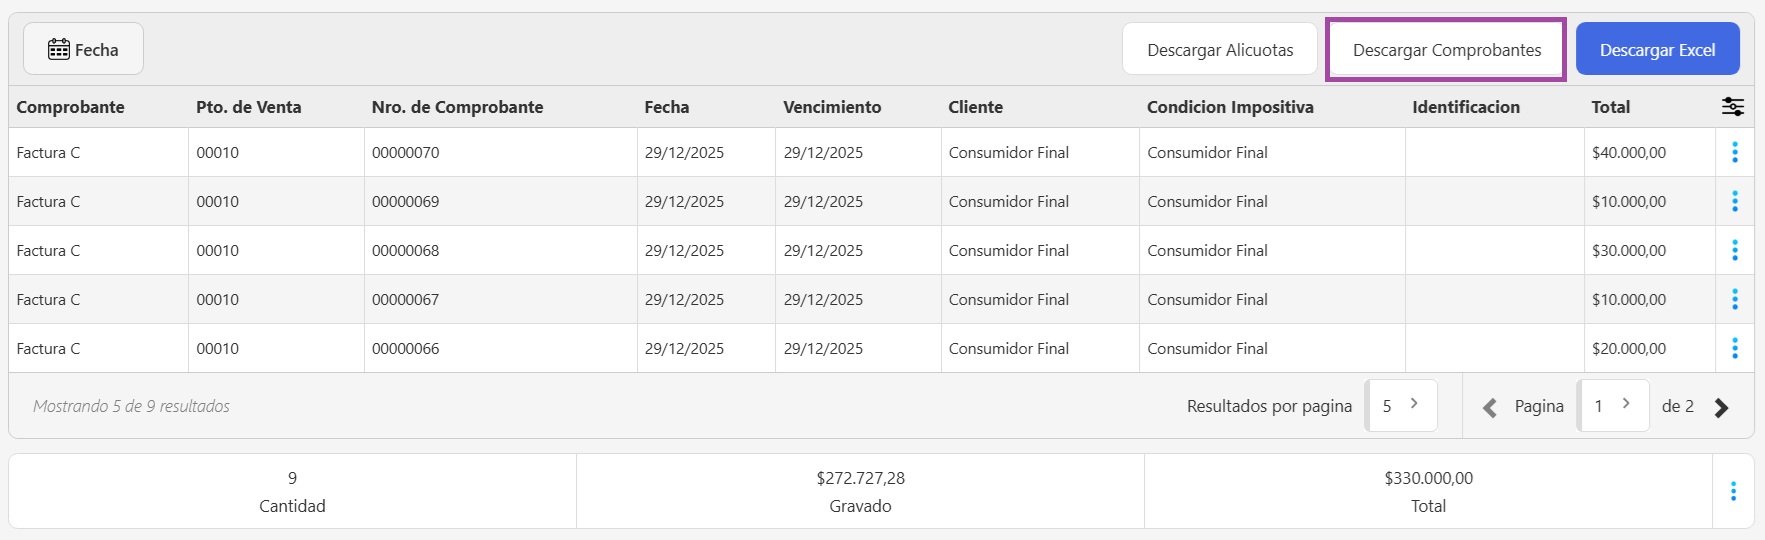
Task: Click the Nro. de Comprobante header
Action: pos(457,107)
